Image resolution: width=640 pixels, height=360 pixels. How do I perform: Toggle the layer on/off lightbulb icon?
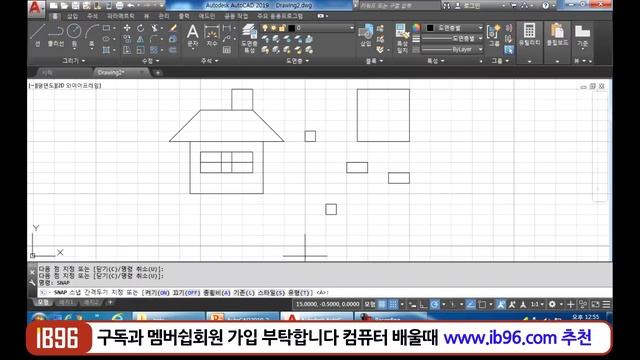[x=265, y=28]
